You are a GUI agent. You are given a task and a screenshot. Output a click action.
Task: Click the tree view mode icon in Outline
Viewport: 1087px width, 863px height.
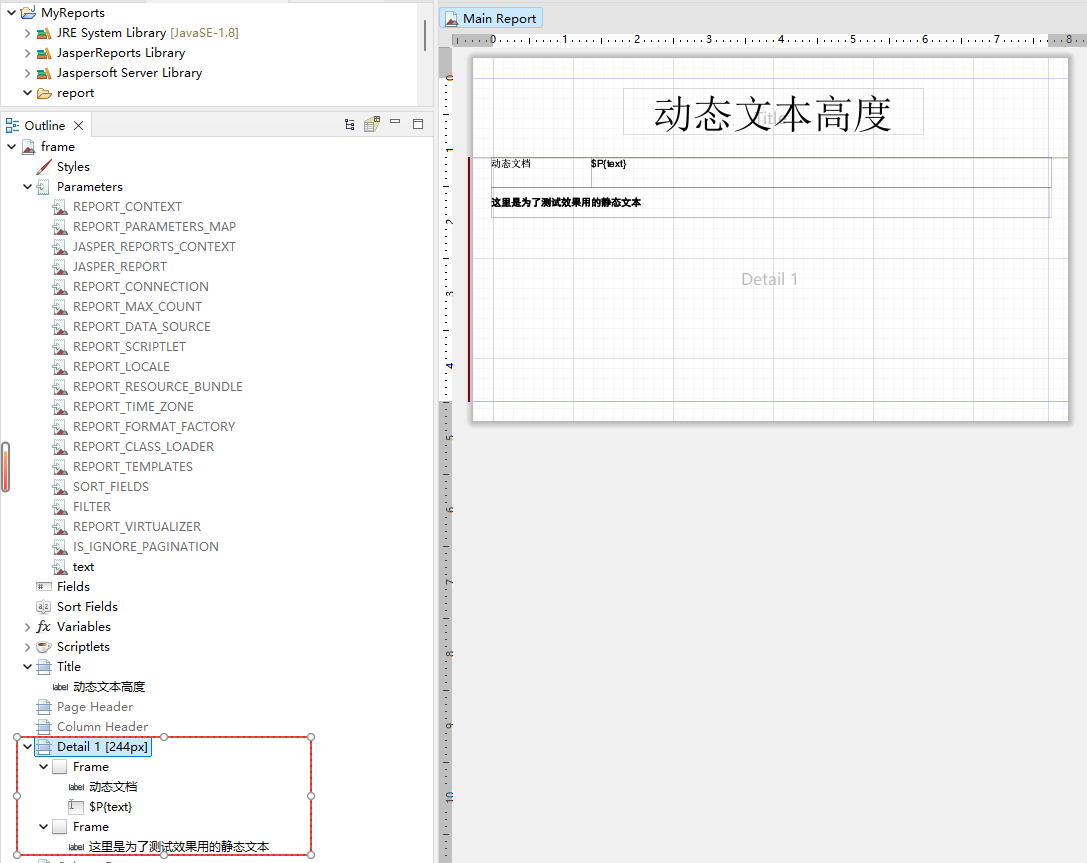pyautogui.click(x=349, y=125)
